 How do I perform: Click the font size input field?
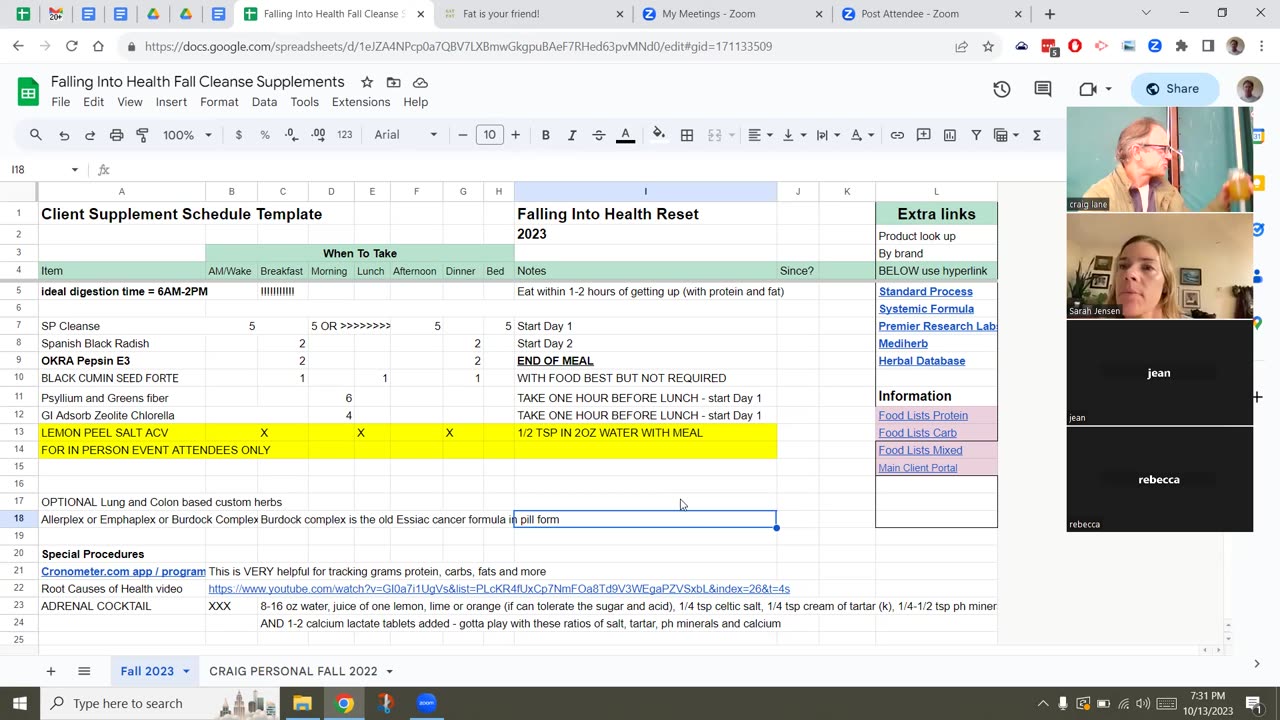coord(489,135)
